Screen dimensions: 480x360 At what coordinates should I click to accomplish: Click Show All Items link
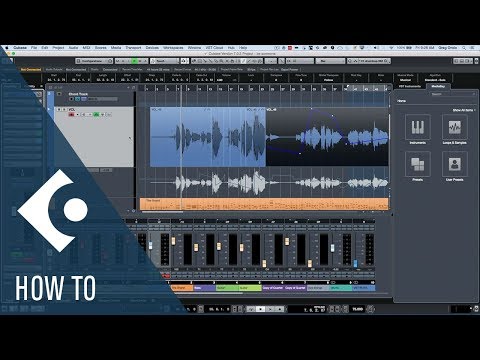pyautogui.click(x=463, y=110)
